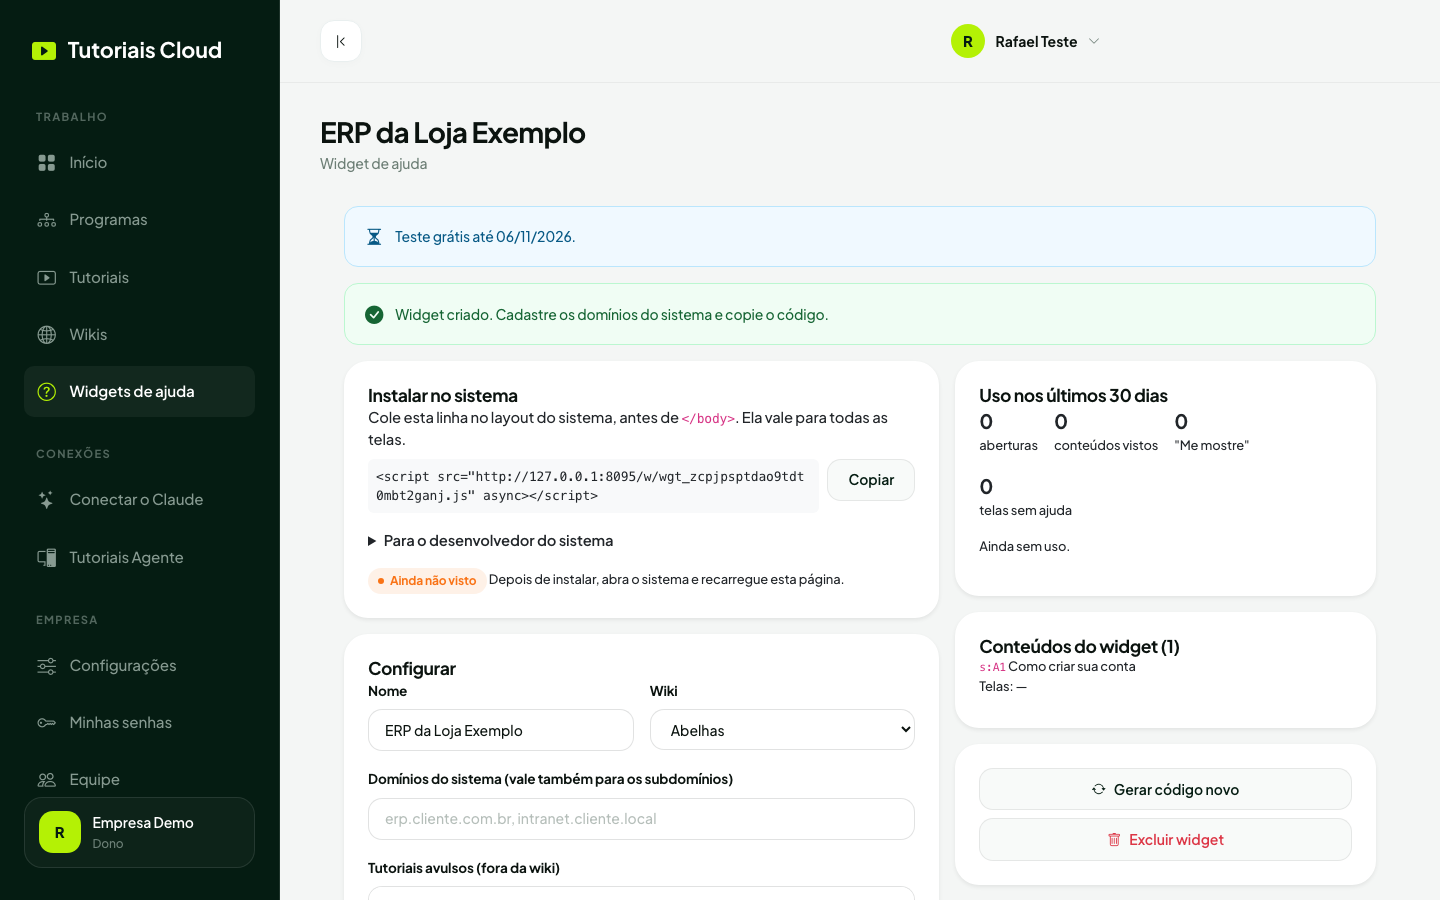Click the Programas hierarchy icon
The height and width of the screenshot is (900, 1440).
pos(47,220)
